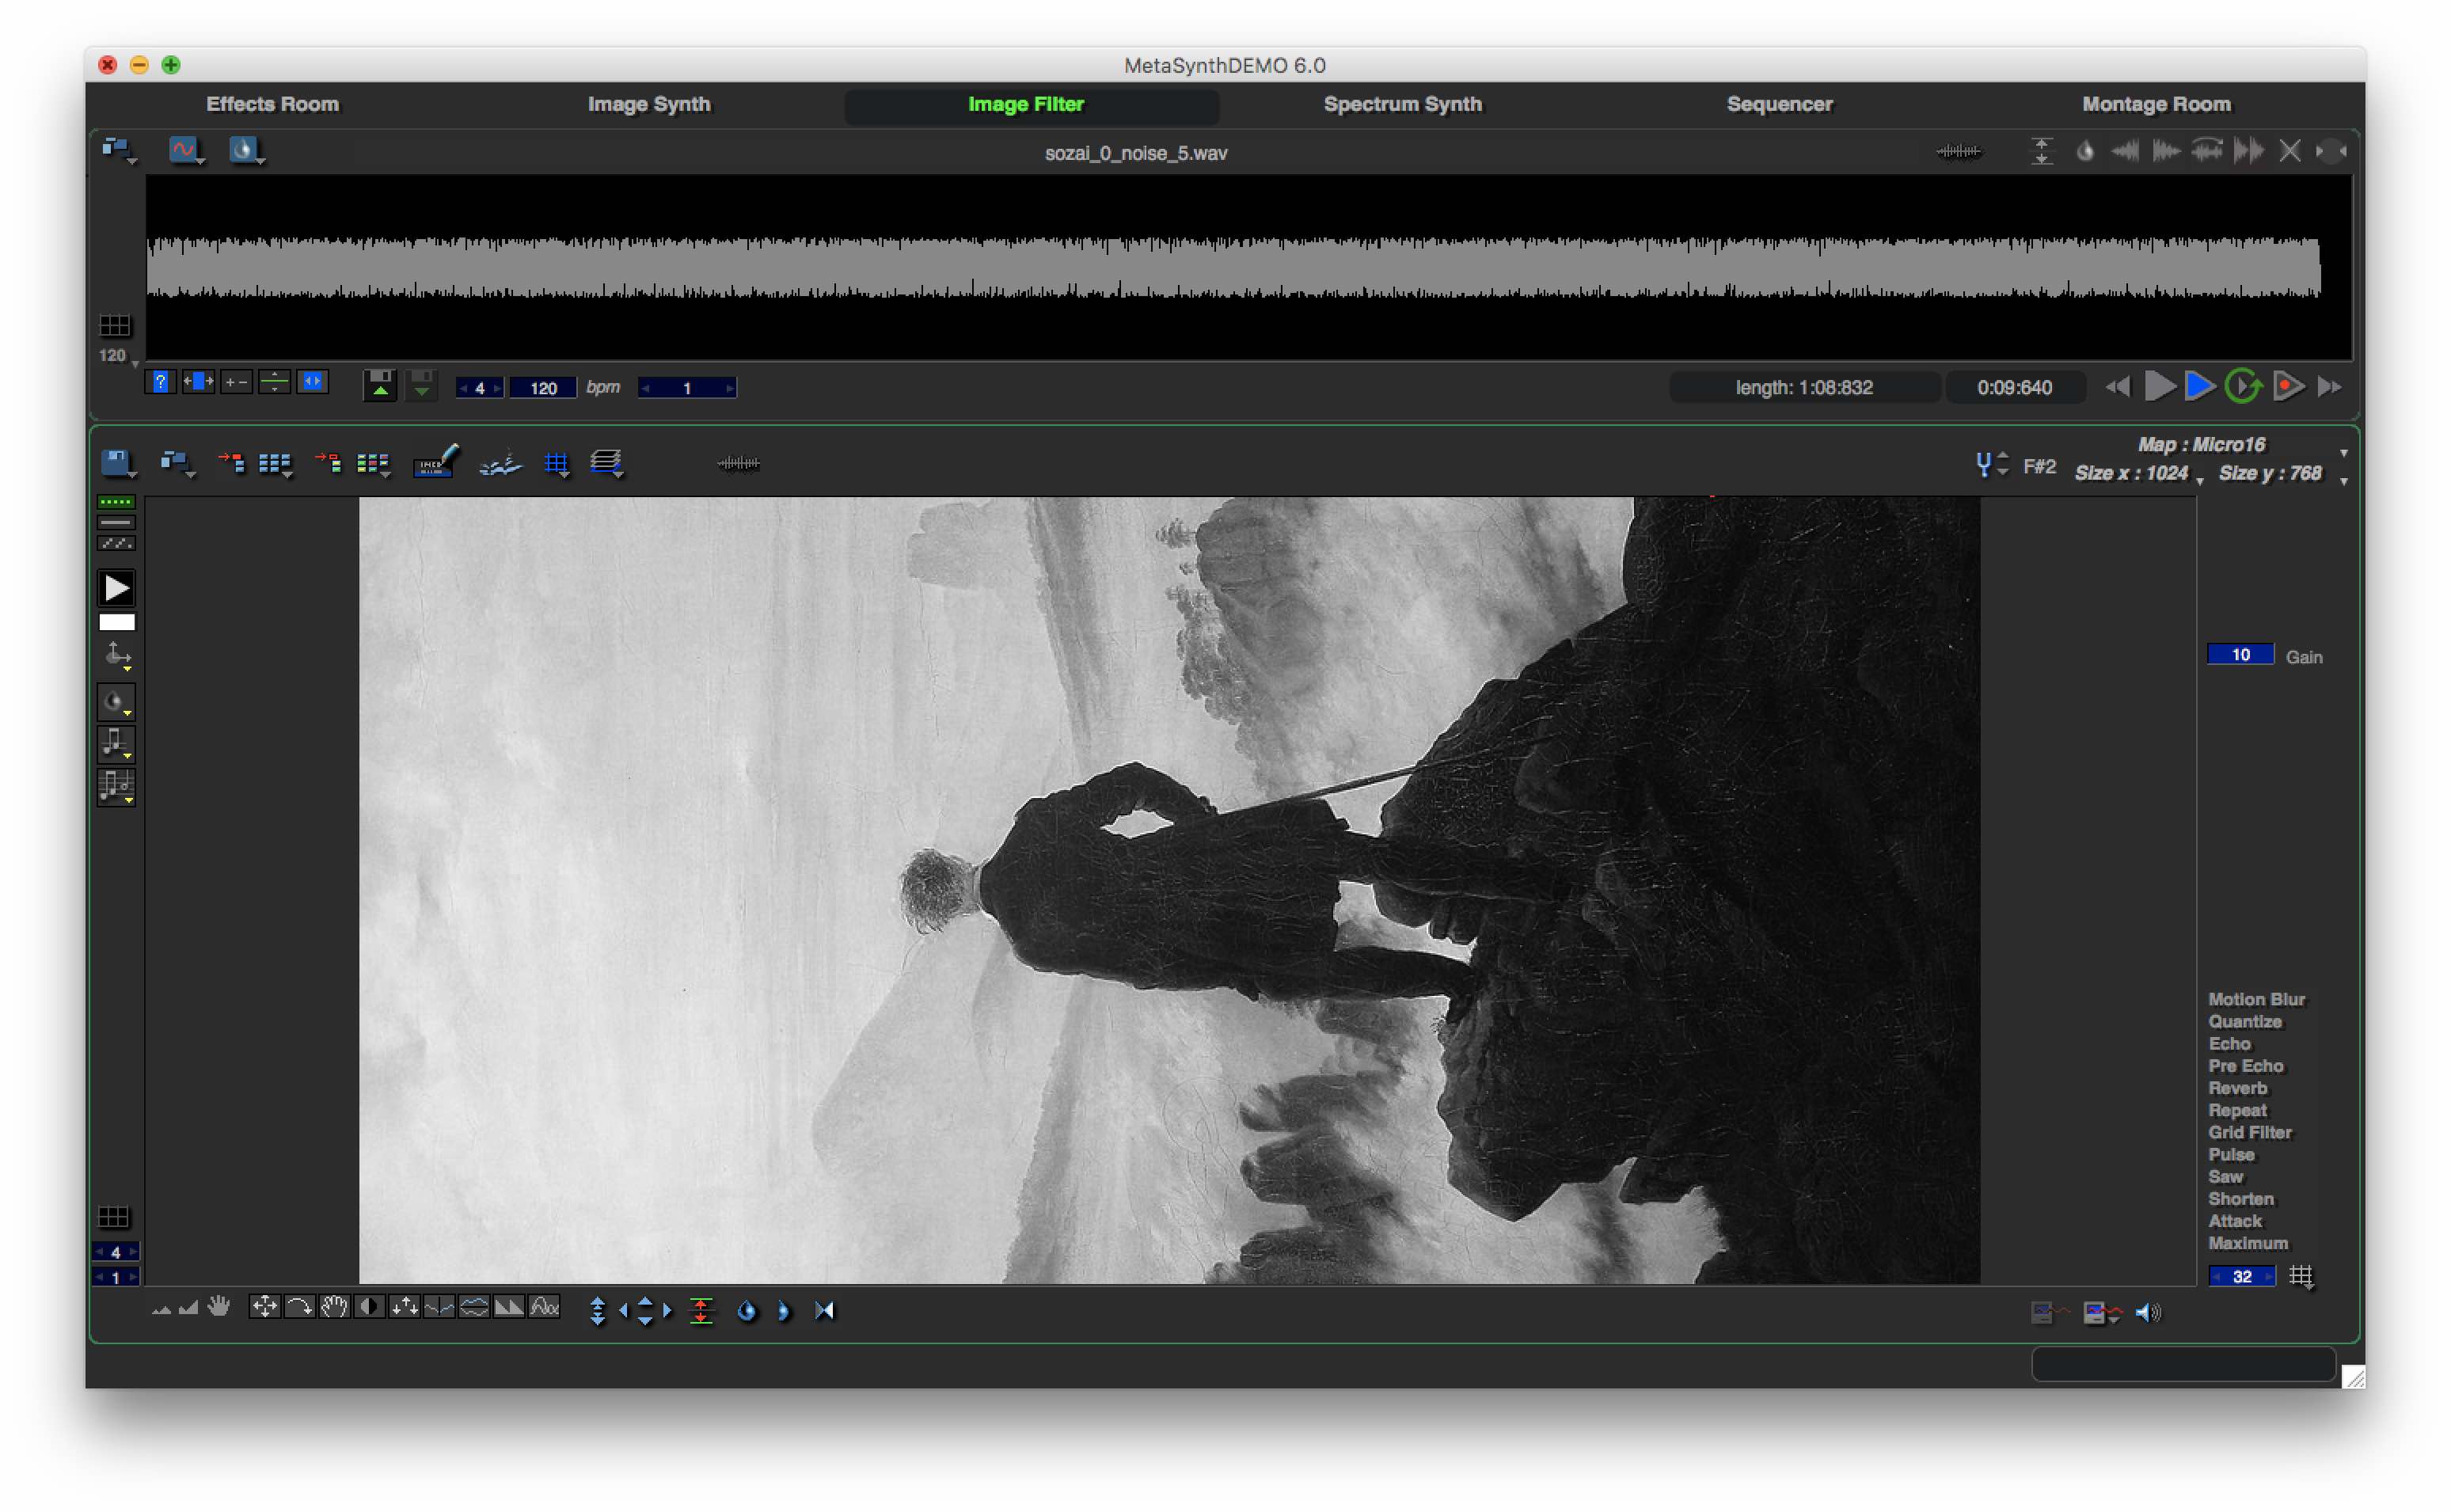2451x1512 pixels.
Task: Click the Grid Filter option
Action: [x=2250, y=1133]
